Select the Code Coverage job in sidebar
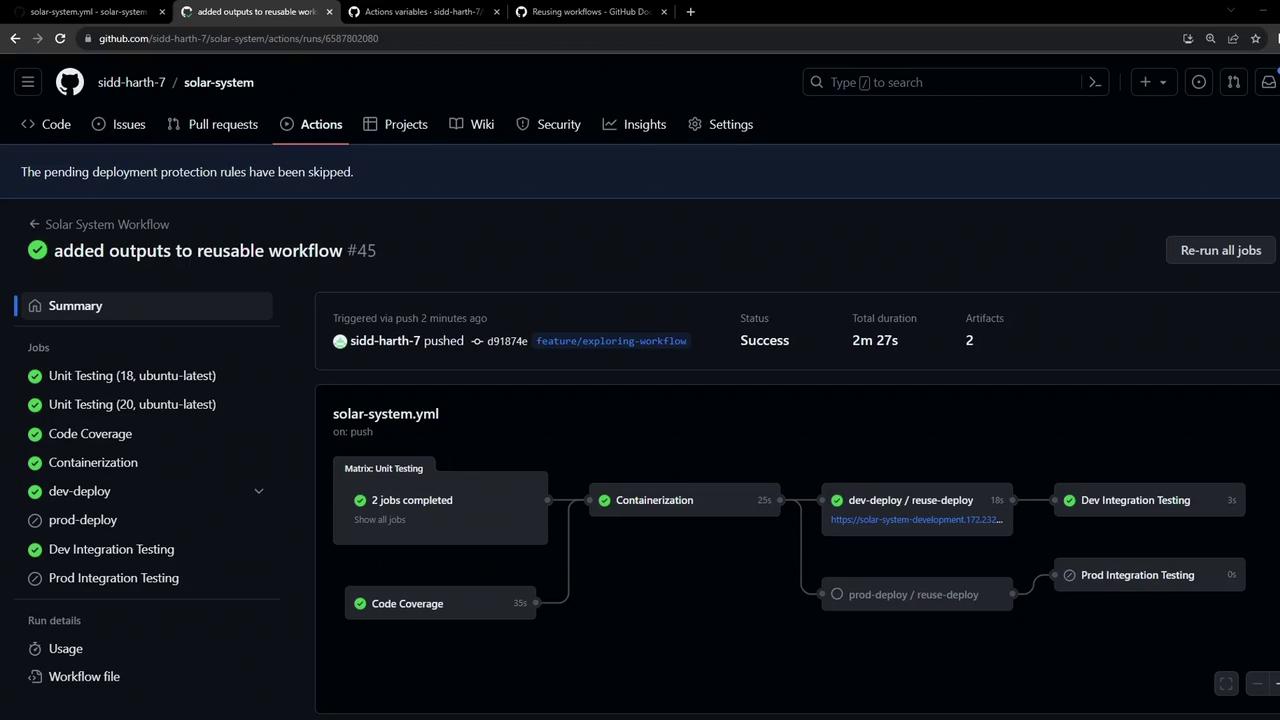1280x720 pixels. [x=90, y=433]
